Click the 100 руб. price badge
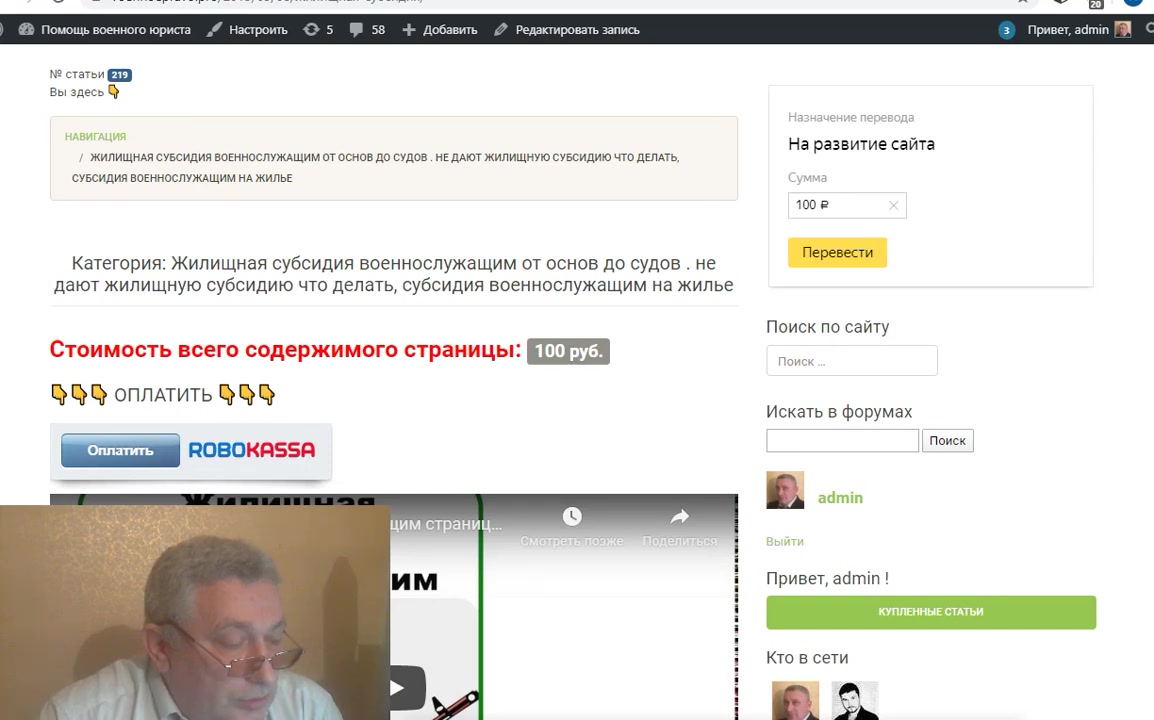Image resolution: width=1154 pixels, height=720 pixels. (568, 351)
